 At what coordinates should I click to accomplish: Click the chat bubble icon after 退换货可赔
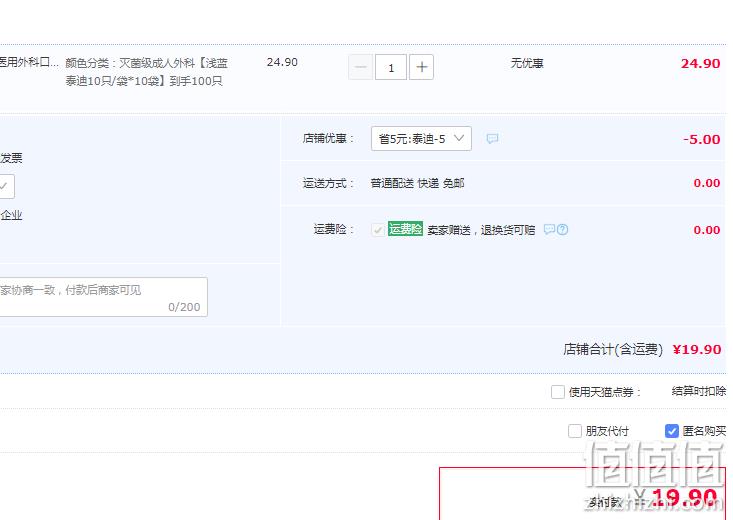(549, 229)
